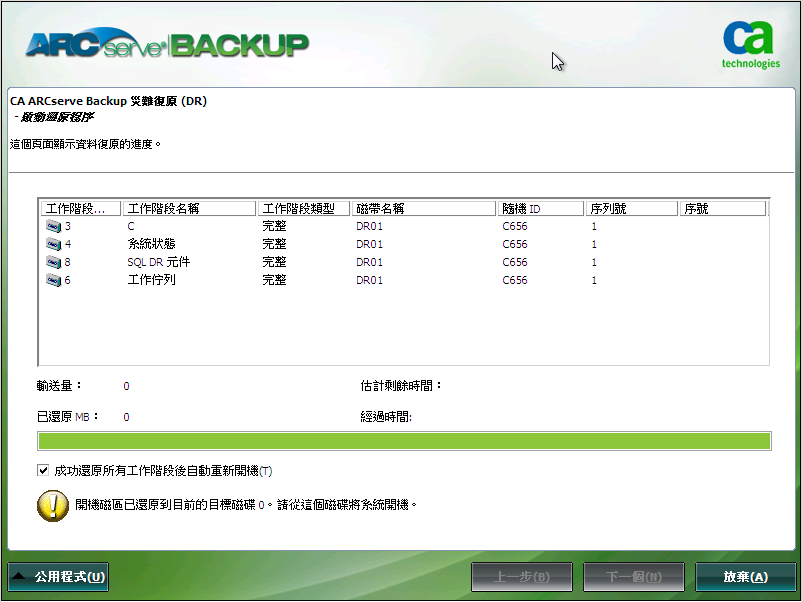803x602 pixels.
Task: Click the 放棄(A) abort button
Action: coord(745,577)
